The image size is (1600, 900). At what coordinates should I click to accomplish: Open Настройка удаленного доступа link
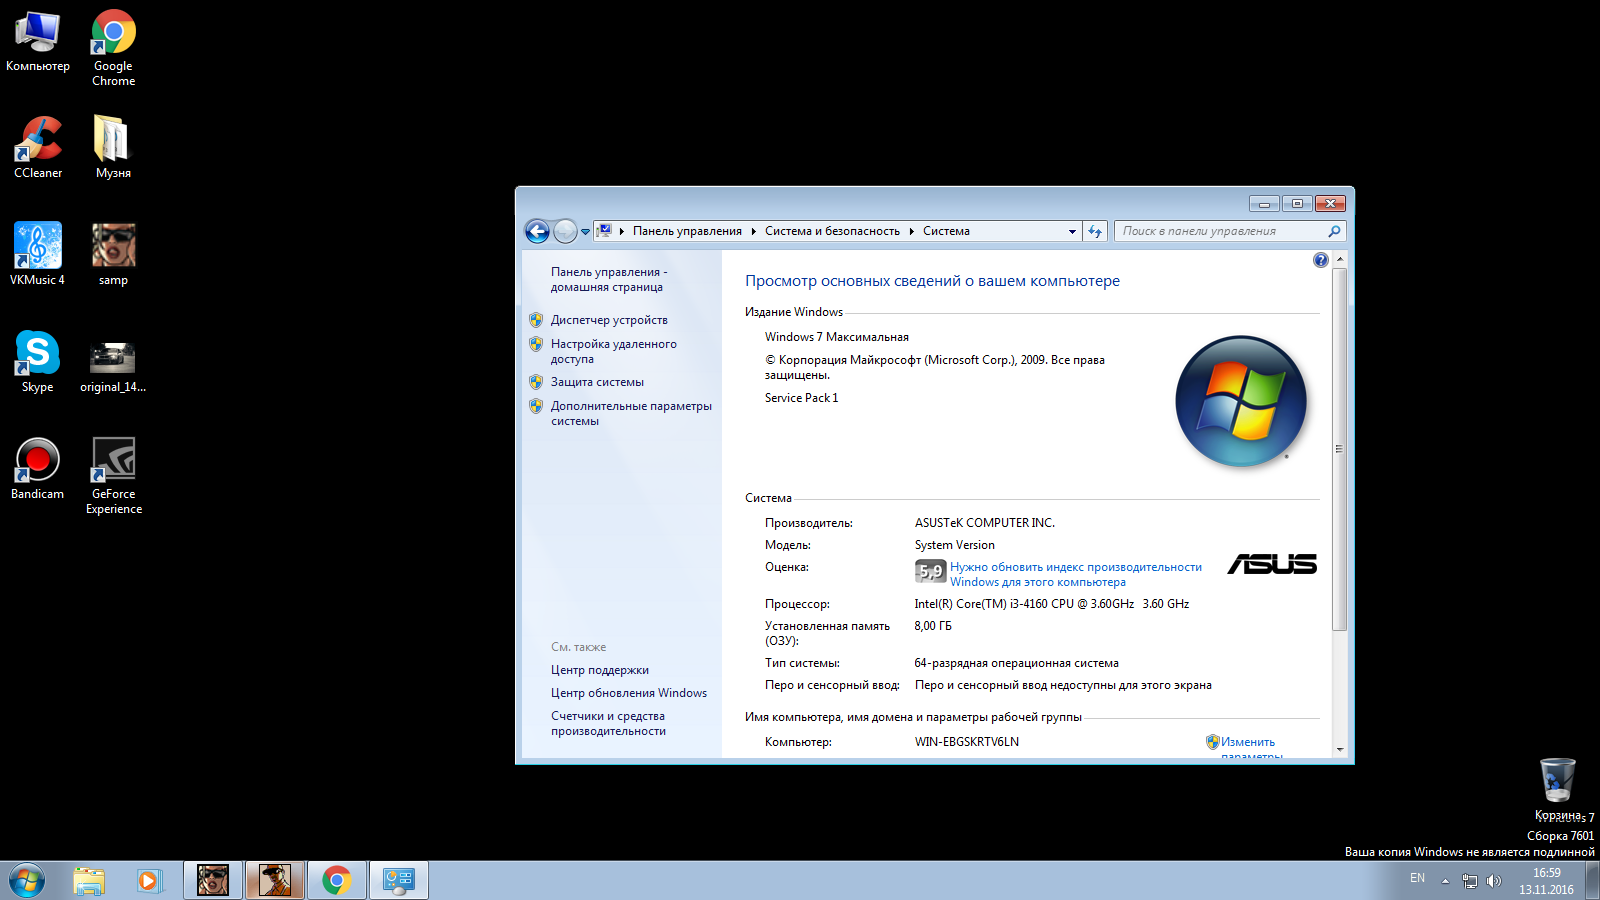tap(613, 351)
